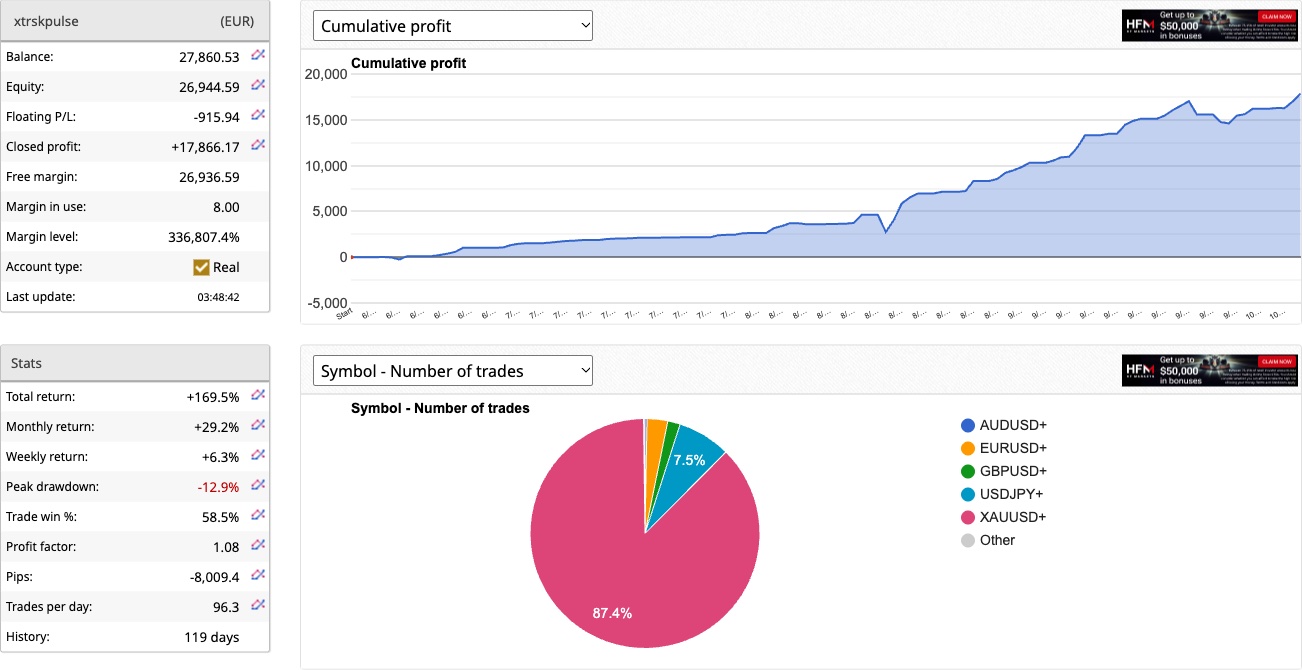Open the chart icon beside Balance
1302x670 pixels.
click(258, 56)
